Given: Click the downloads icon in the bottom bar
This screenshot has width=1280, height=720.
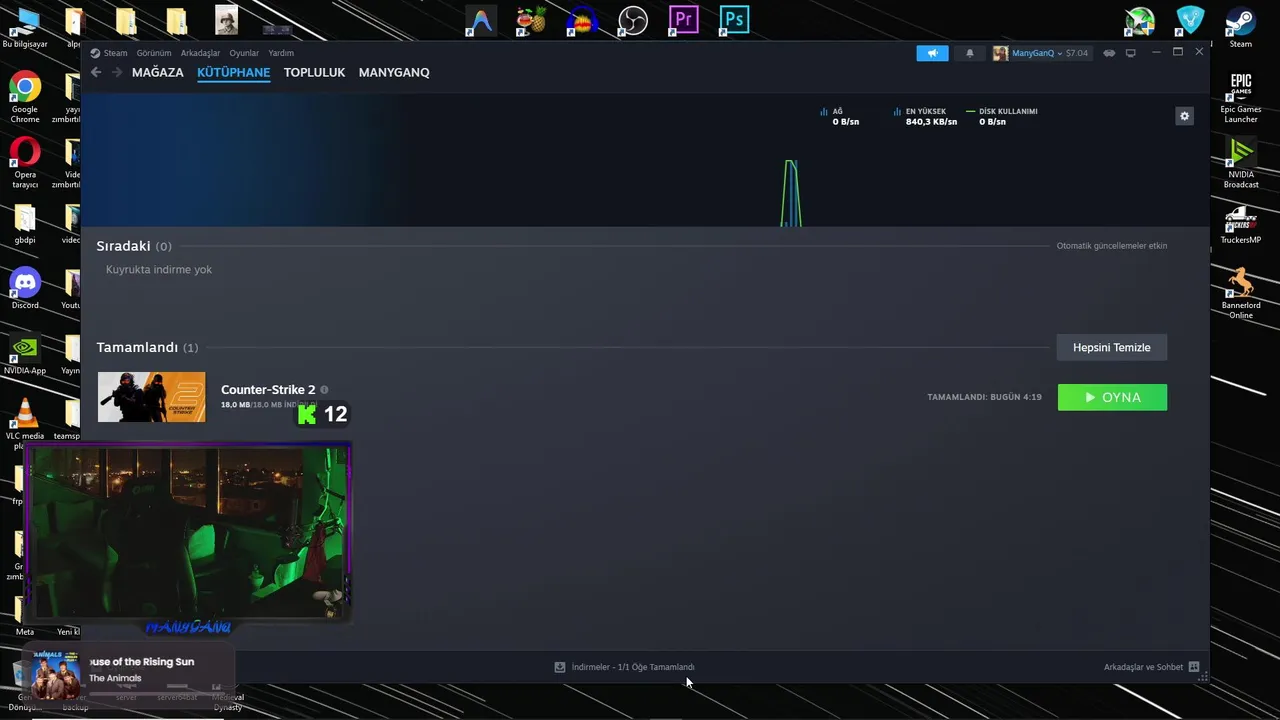Looking at the screenshot, I should point(560,667).
